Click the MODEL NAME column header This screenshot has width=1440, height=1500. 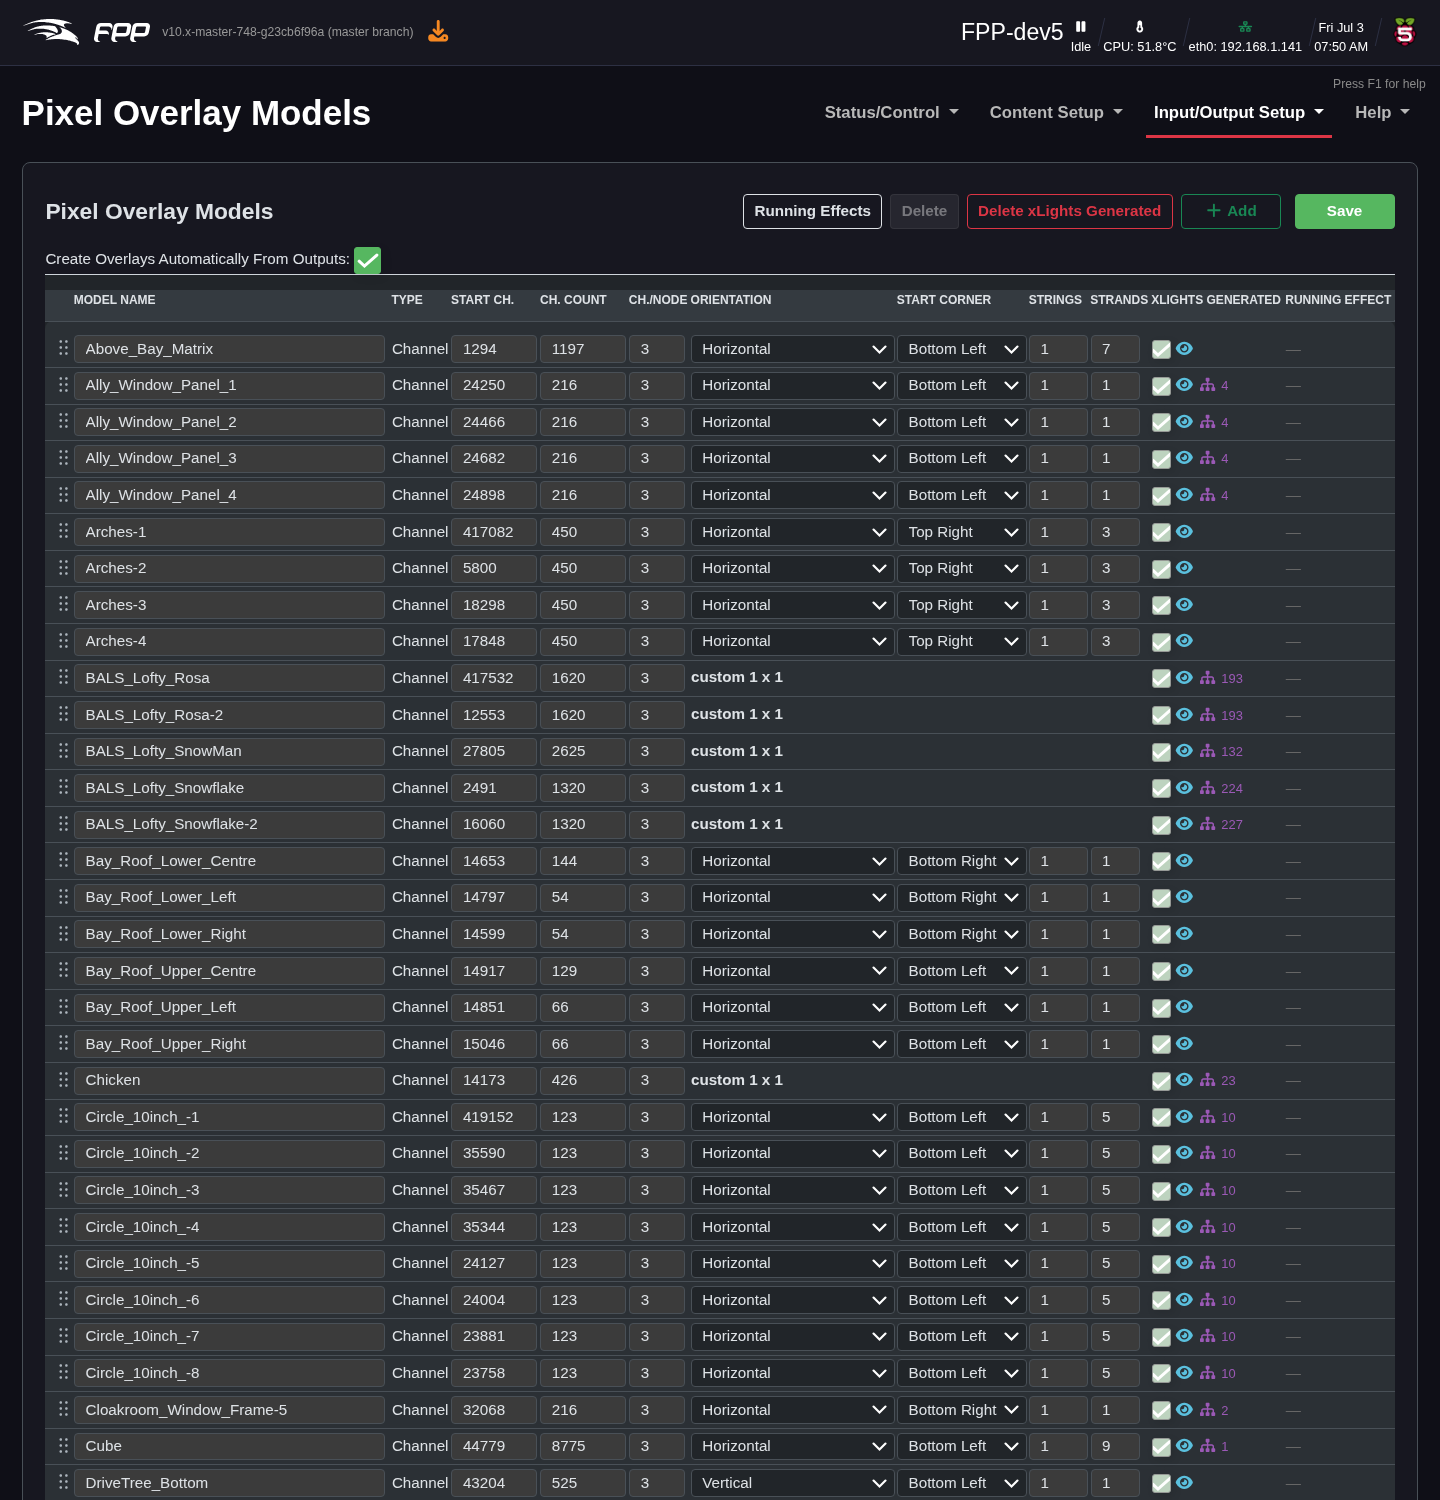click(114, 300)
